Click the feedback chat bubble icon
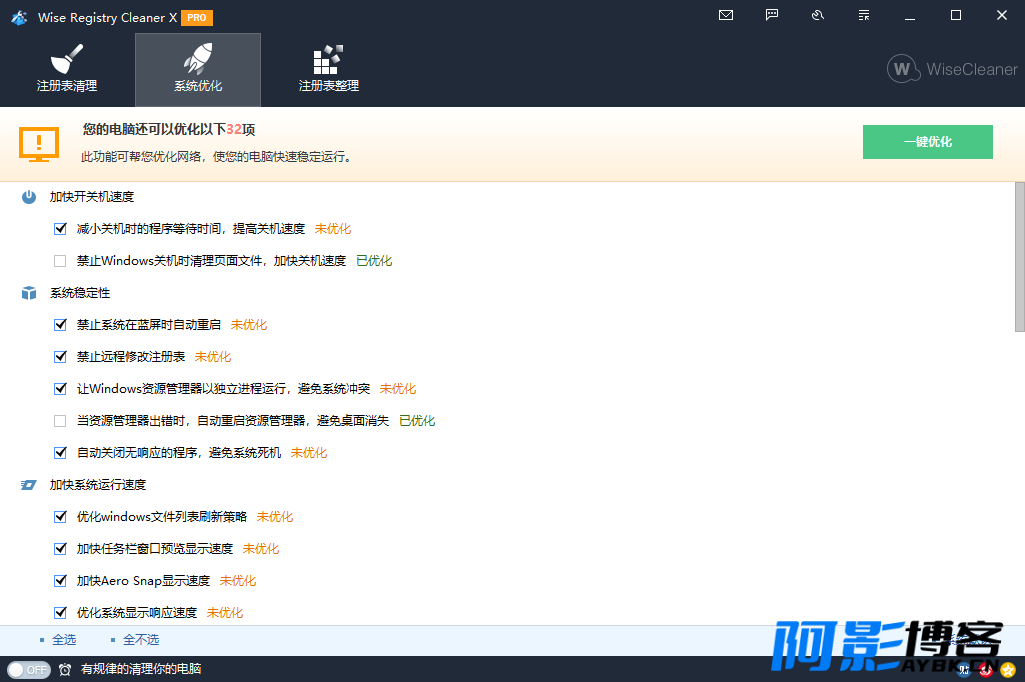 [x=772, y=15]
